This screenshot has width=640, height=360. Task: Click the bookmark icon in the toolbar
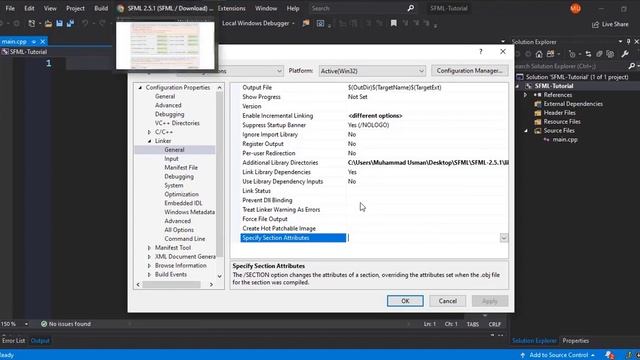click(393, 23)
